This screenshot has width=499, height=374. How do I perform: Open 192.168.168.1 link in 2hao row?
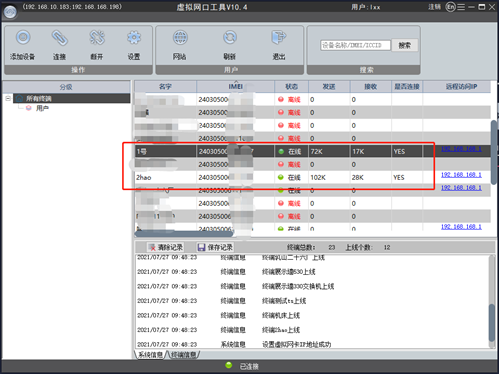(461, 175)
